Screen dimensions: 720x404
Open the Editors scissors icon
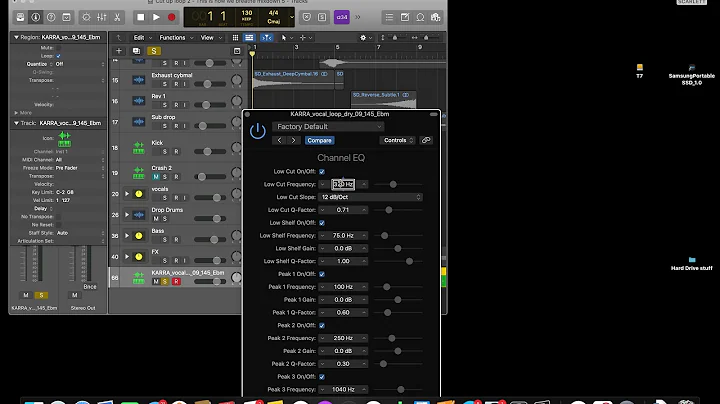coord(117,17)
